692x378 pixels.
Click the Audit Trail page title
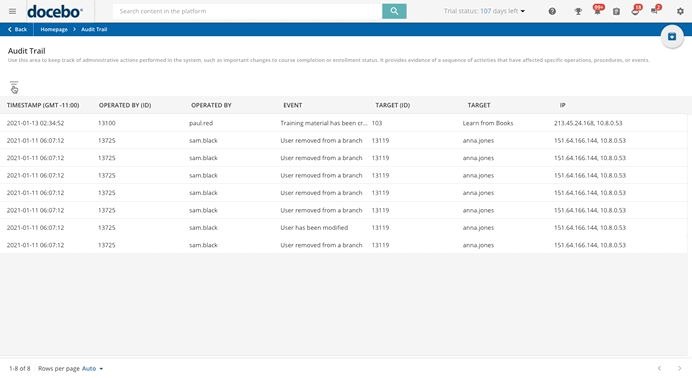point(26,51)
